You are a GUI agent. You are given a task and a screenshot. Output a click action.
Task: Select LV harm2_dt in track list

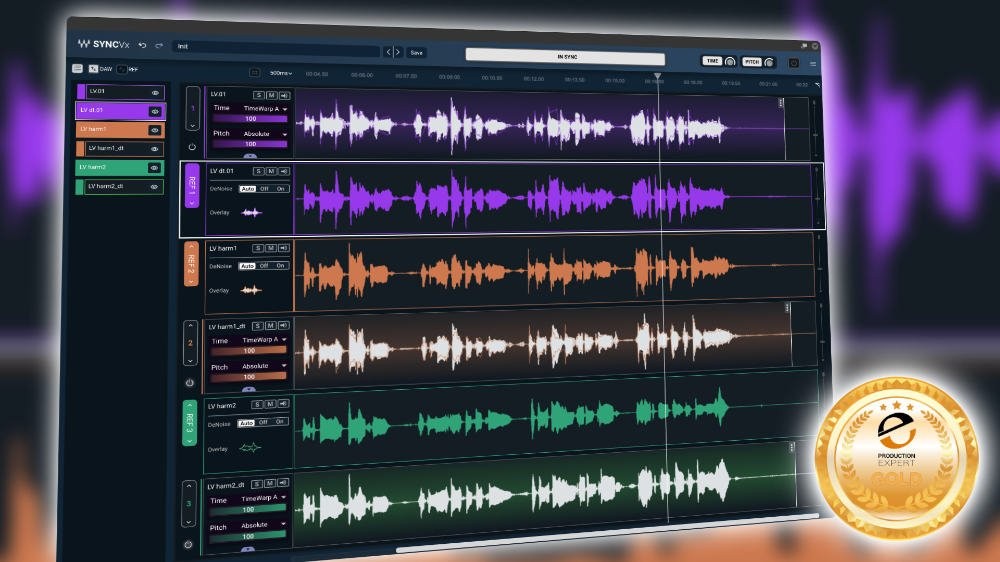click(119, 187)
